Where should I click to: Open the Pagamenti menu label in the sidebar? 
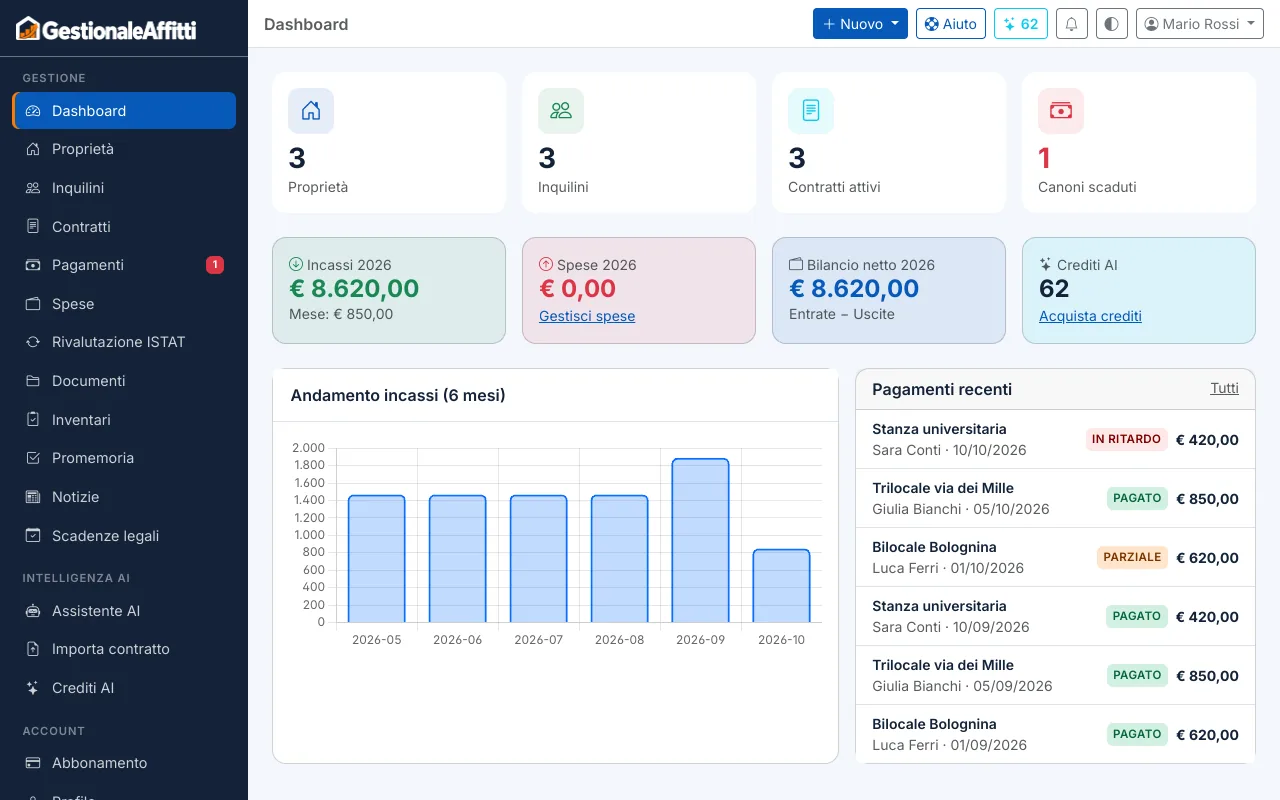pyautogui.click(x=88, y=265)
